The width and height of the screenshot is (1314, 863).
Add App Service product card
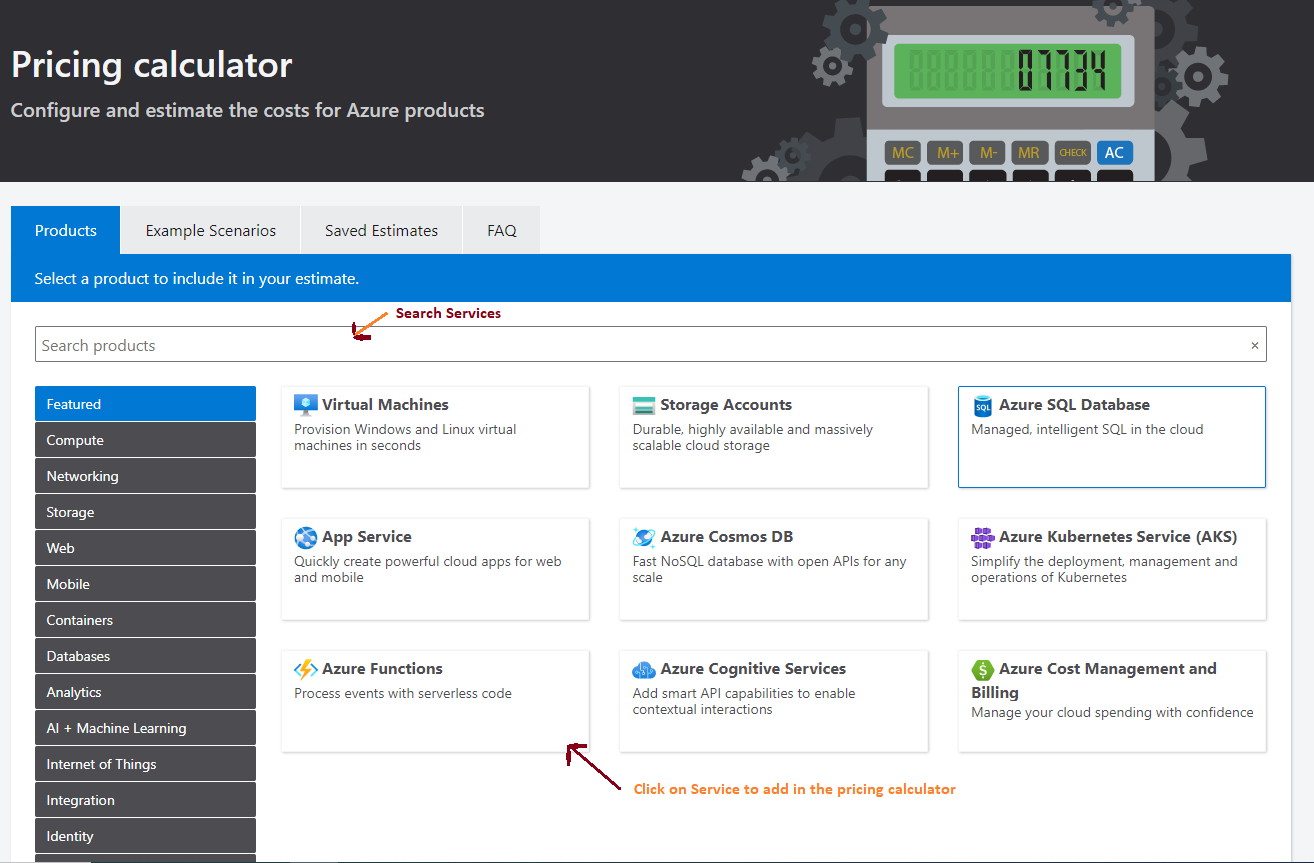(435, 569)
